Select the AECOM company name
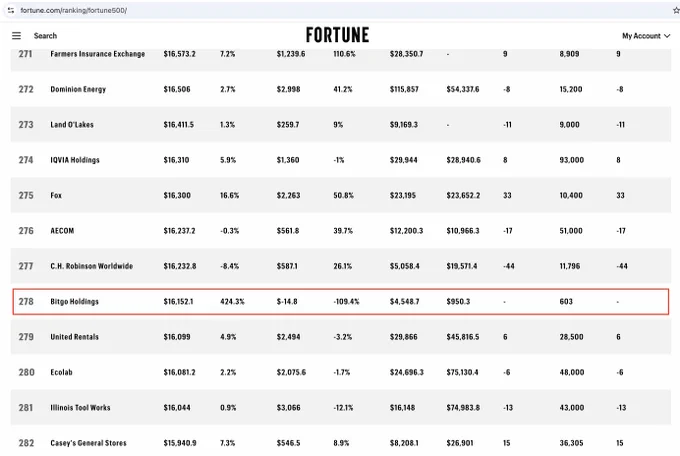The image size is (680, 456). click(x=62, y=231)
